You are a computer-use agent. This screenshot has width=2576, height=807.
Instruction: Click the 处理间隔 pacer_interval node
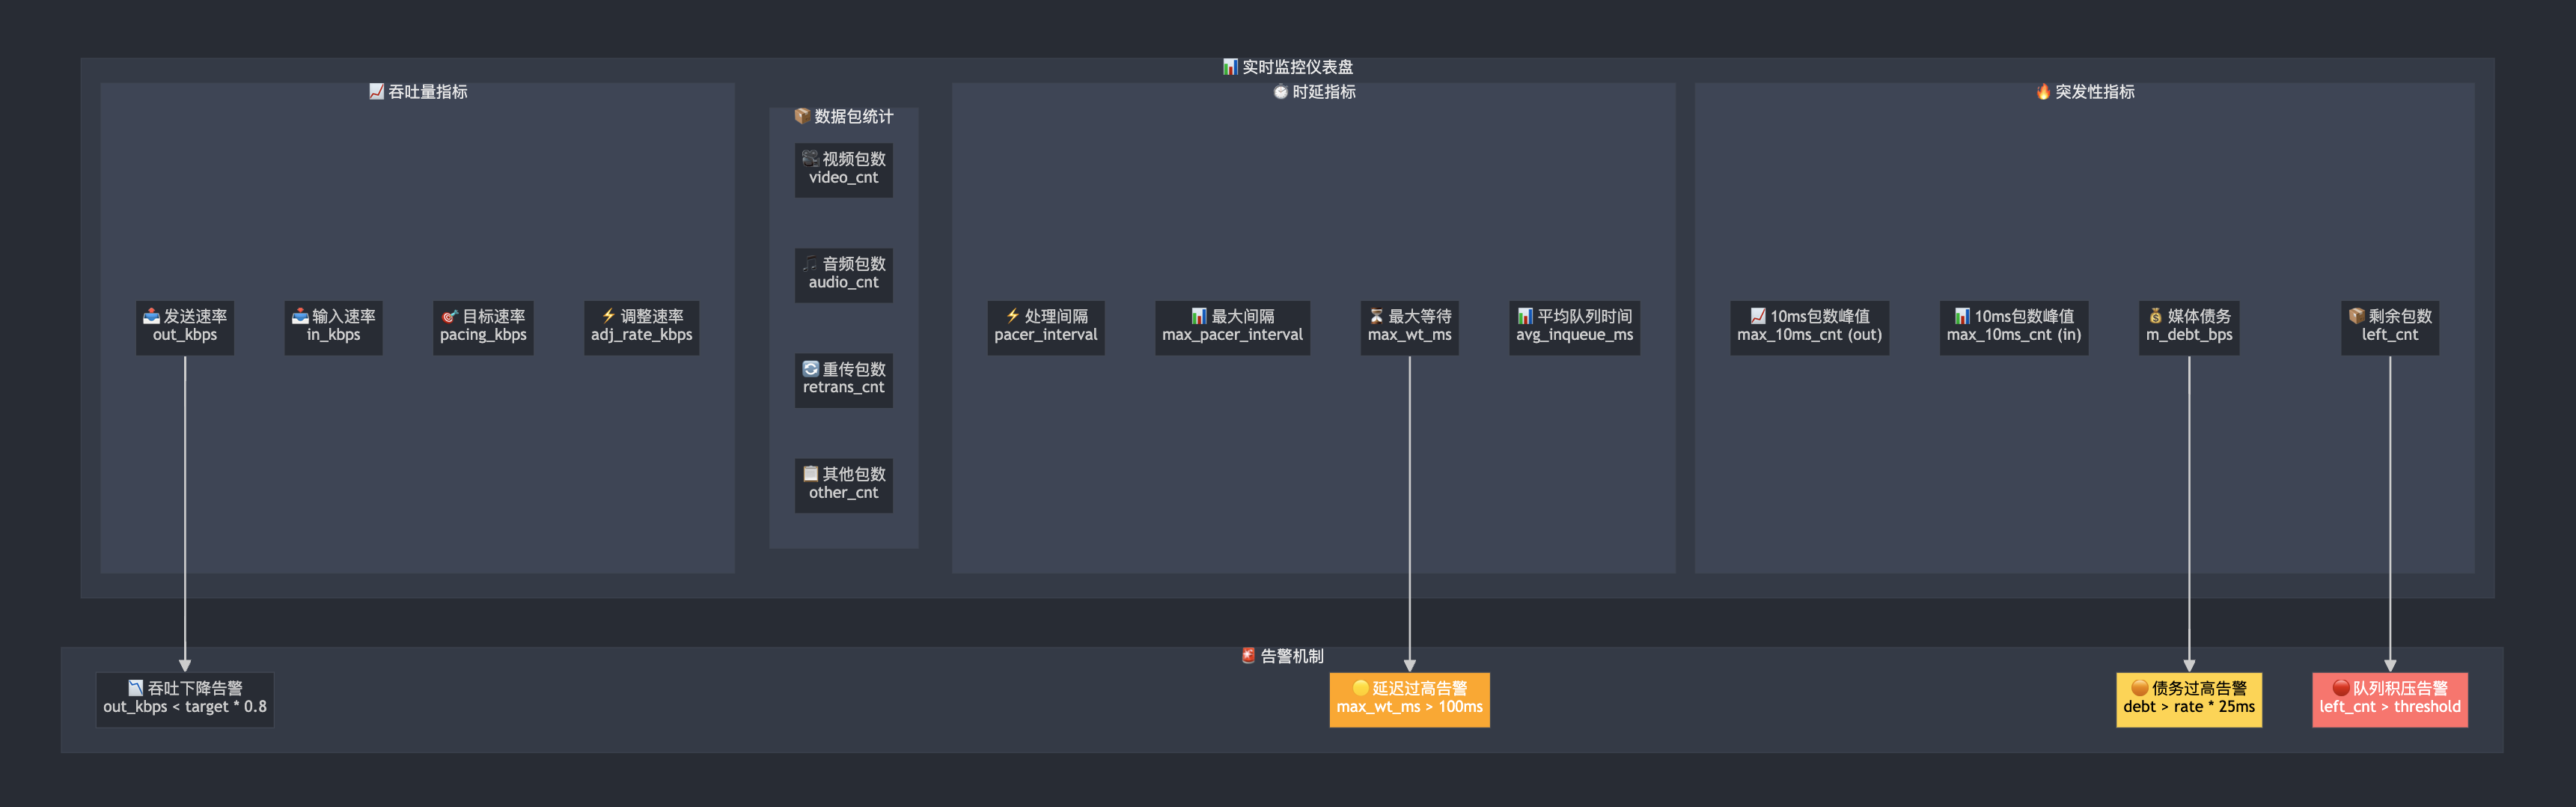[1045, 327]
